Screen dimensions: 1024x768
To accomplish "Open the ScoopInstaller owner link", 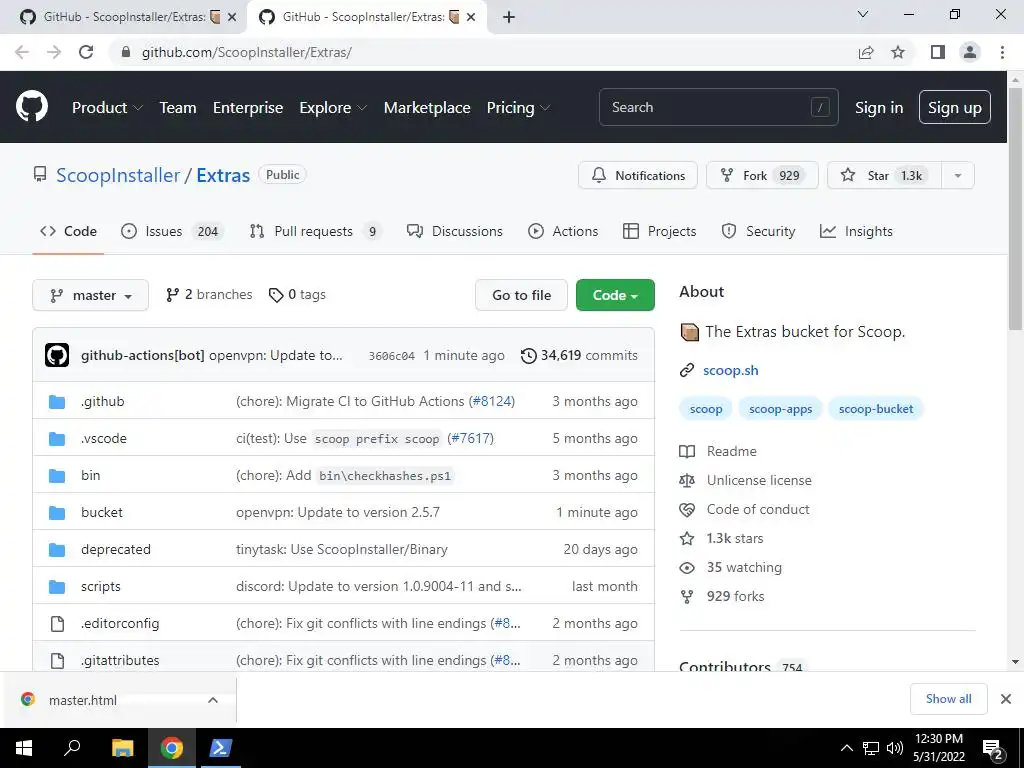I will click(x=118, y=175).
